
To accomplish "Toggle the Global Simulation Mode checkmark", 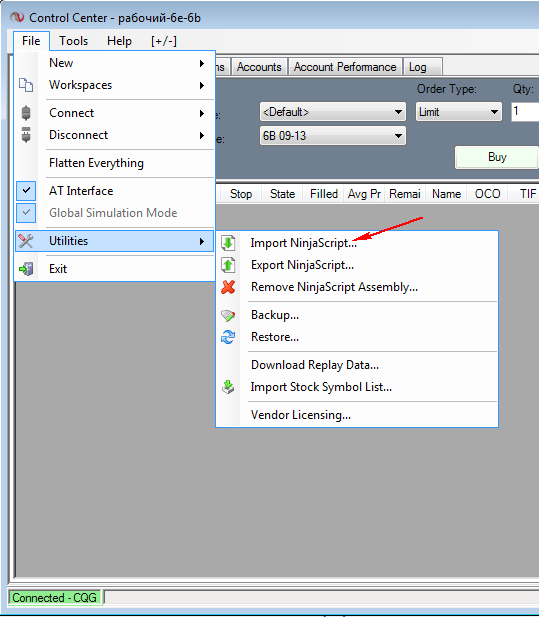I will 26,213.
